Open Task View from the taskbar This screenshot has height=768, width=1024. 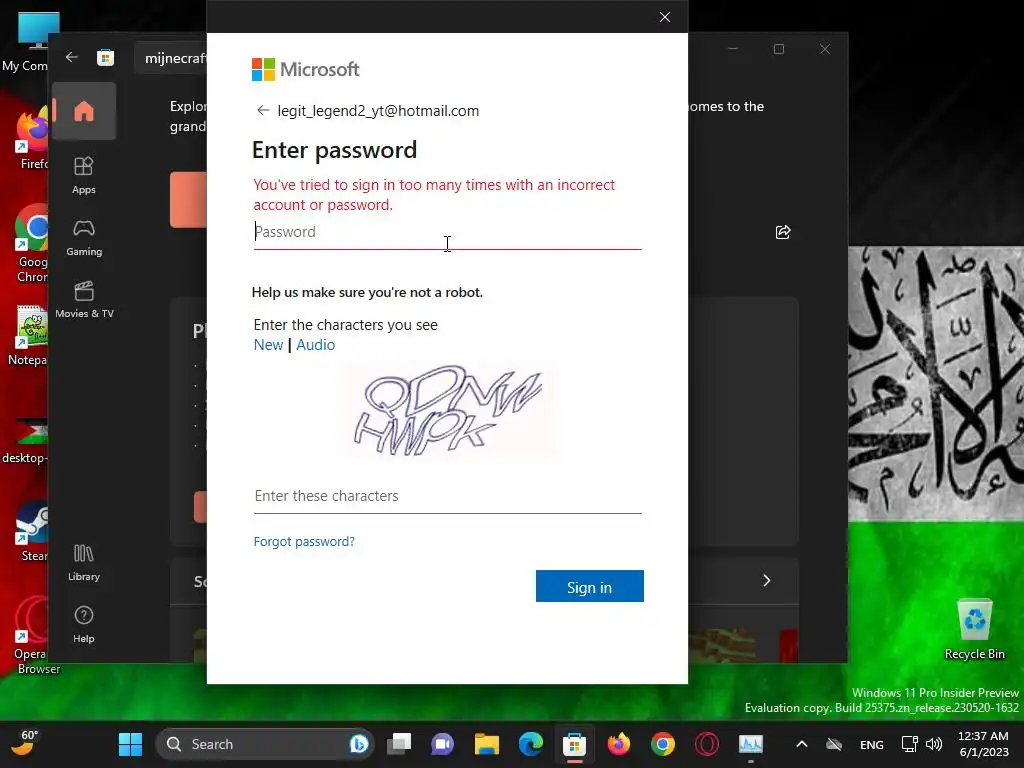399,744
